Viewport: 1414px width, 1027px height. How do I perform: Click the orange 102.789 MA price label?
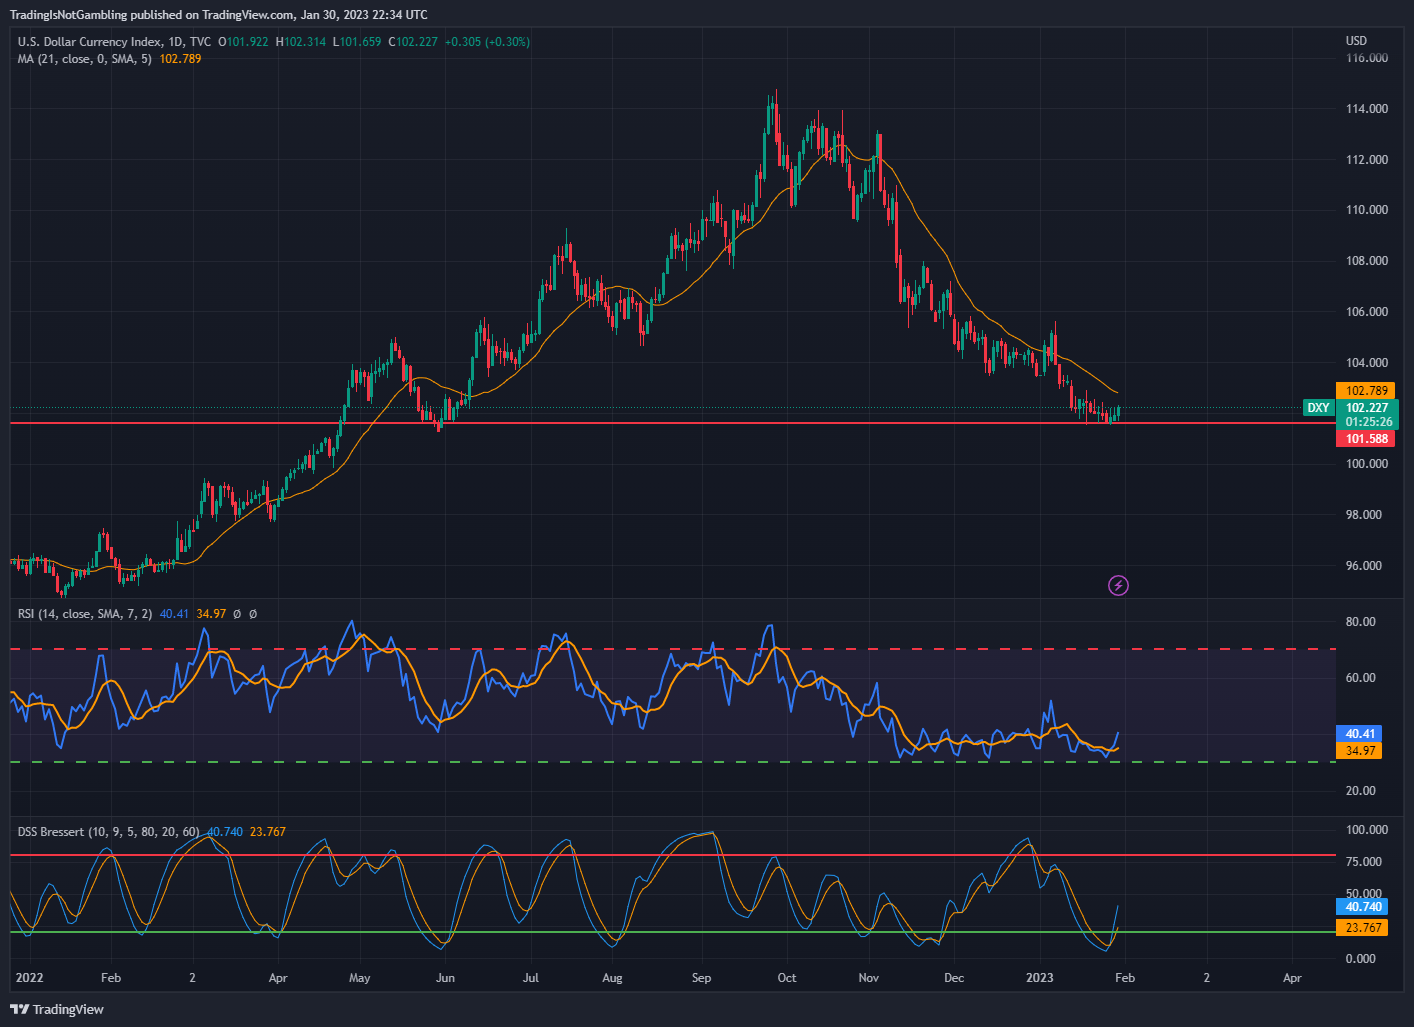[x=1367, y=391]
